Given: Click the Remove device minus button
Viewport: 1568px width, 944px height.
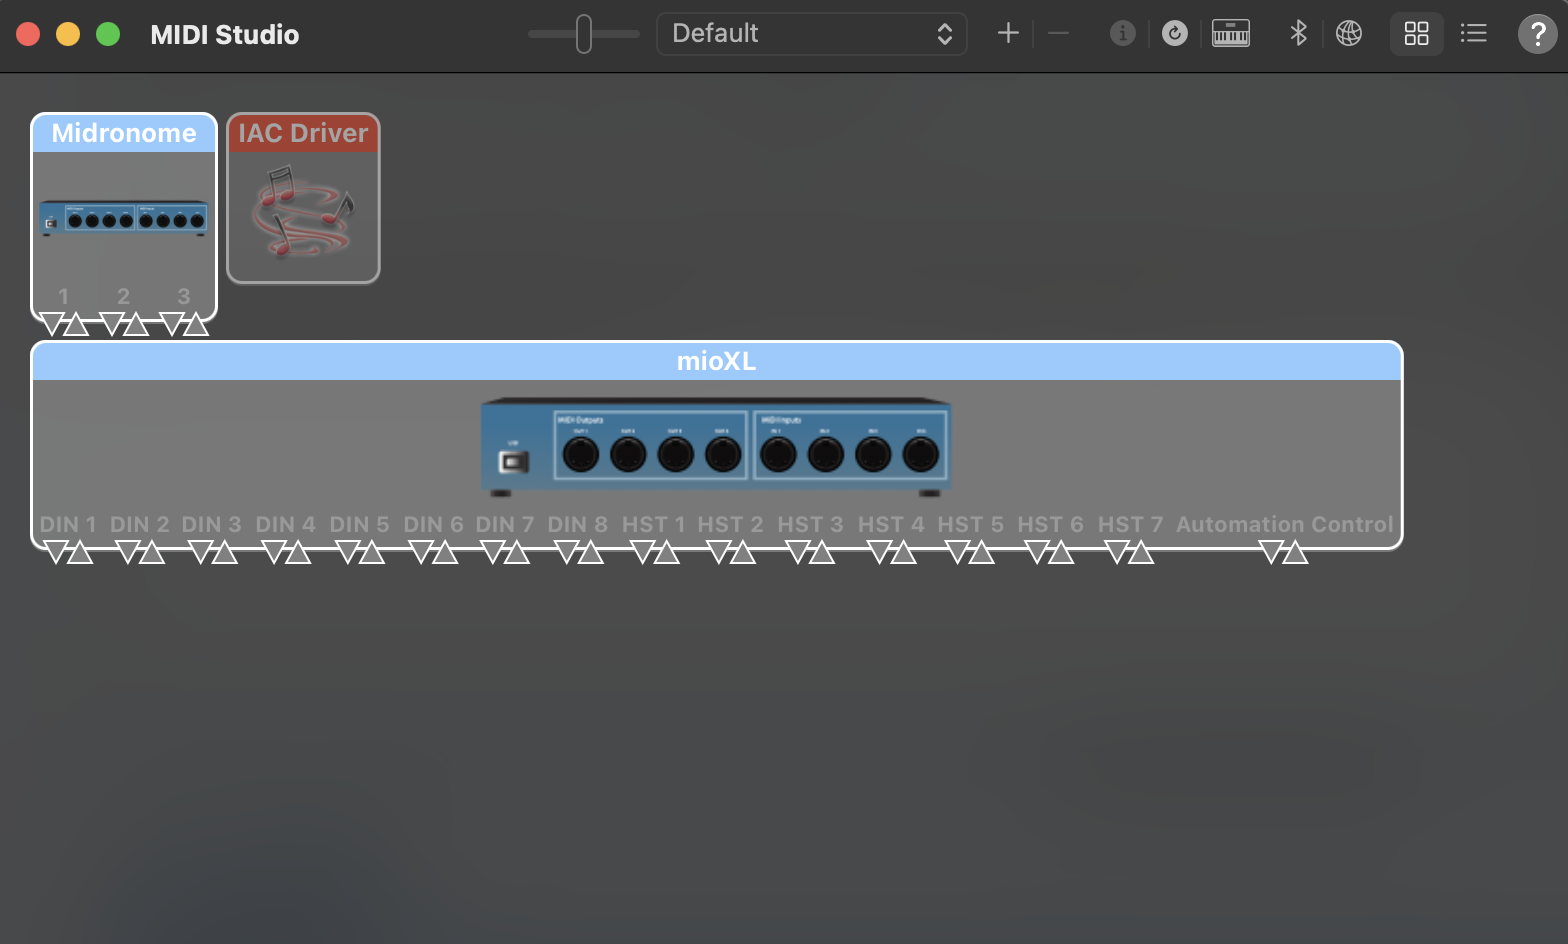Looking at the screenshot, I should [x=1058, y=34].
